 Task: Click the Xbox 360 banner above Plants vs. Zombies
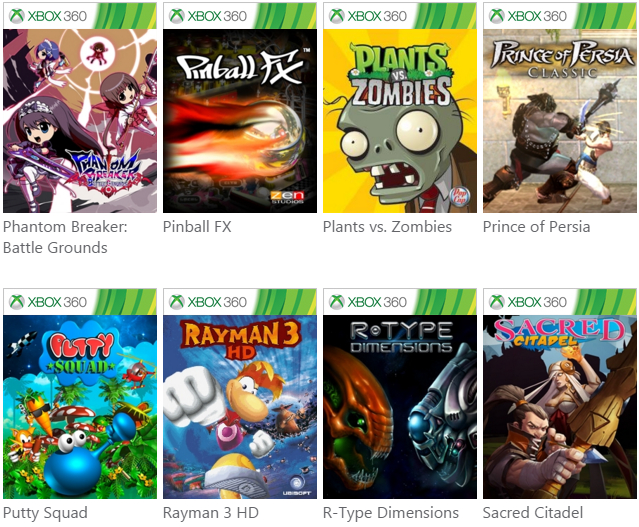pos(400,16)
